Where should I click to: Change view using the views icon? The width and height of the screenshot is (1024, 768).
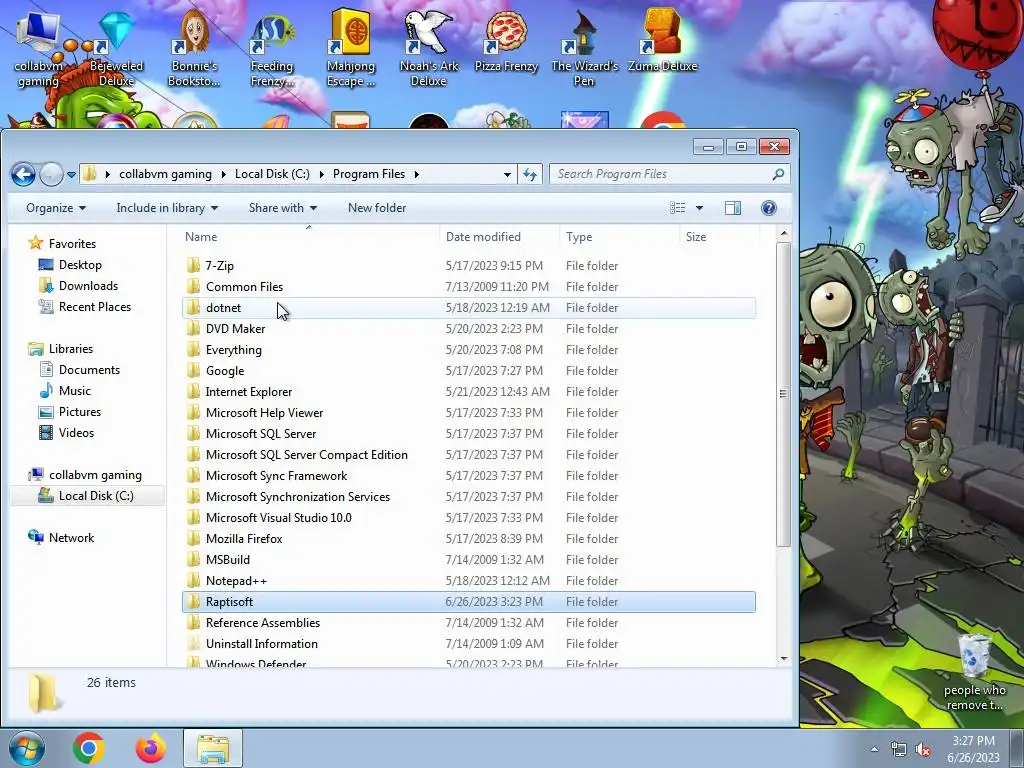pyautogui.click(x=678, y=208)
